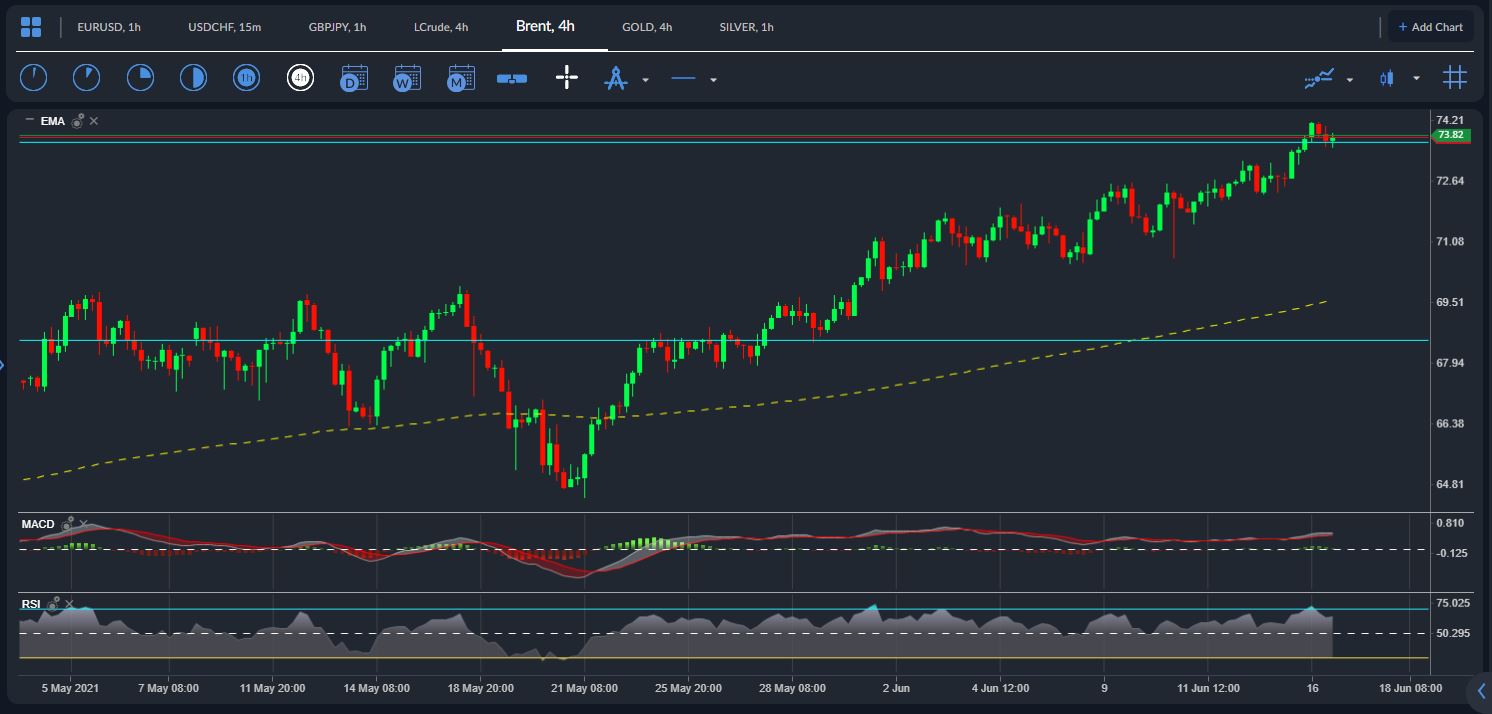Remove the EMA indicator with X
The width and height of the screenshot is (1492, 714).
click(94, 121)
